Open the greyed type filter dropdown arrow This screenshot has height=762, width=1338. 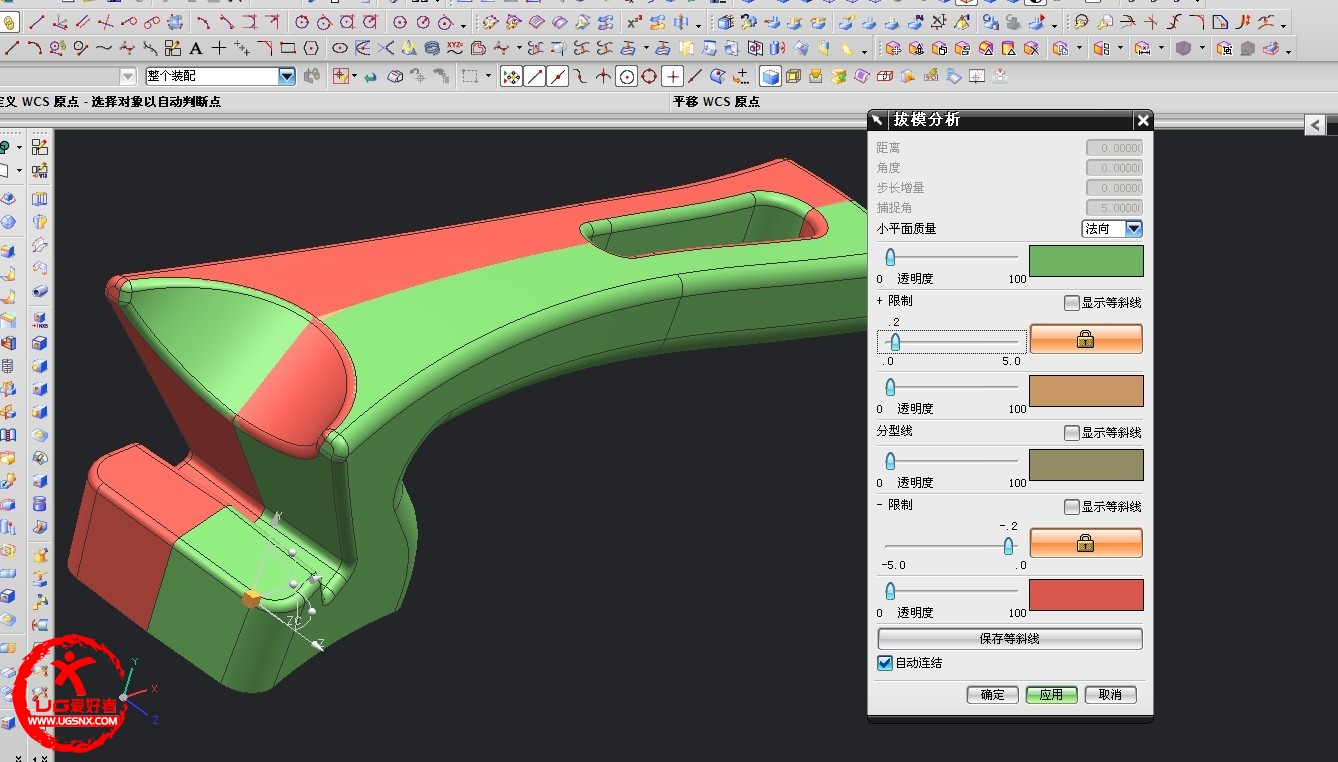128,76
